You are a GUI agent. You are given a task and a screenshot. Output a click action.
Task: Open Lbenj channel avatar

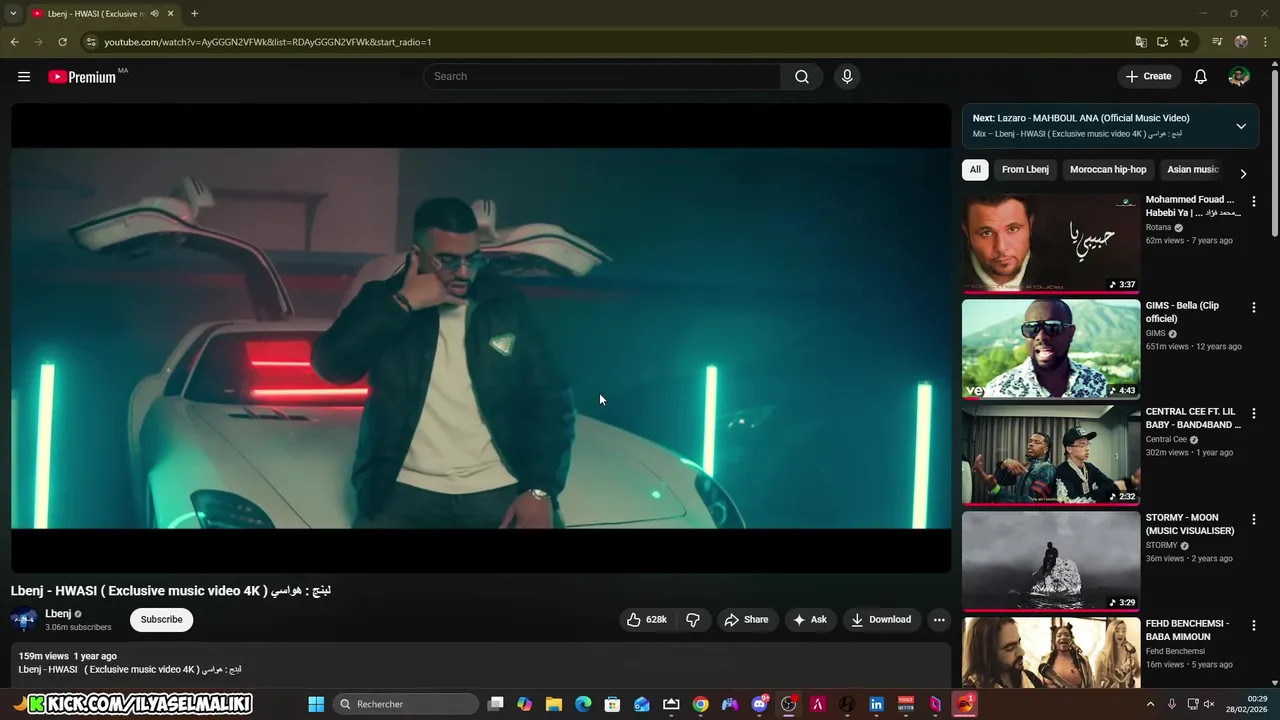click(x=24, y=620)
